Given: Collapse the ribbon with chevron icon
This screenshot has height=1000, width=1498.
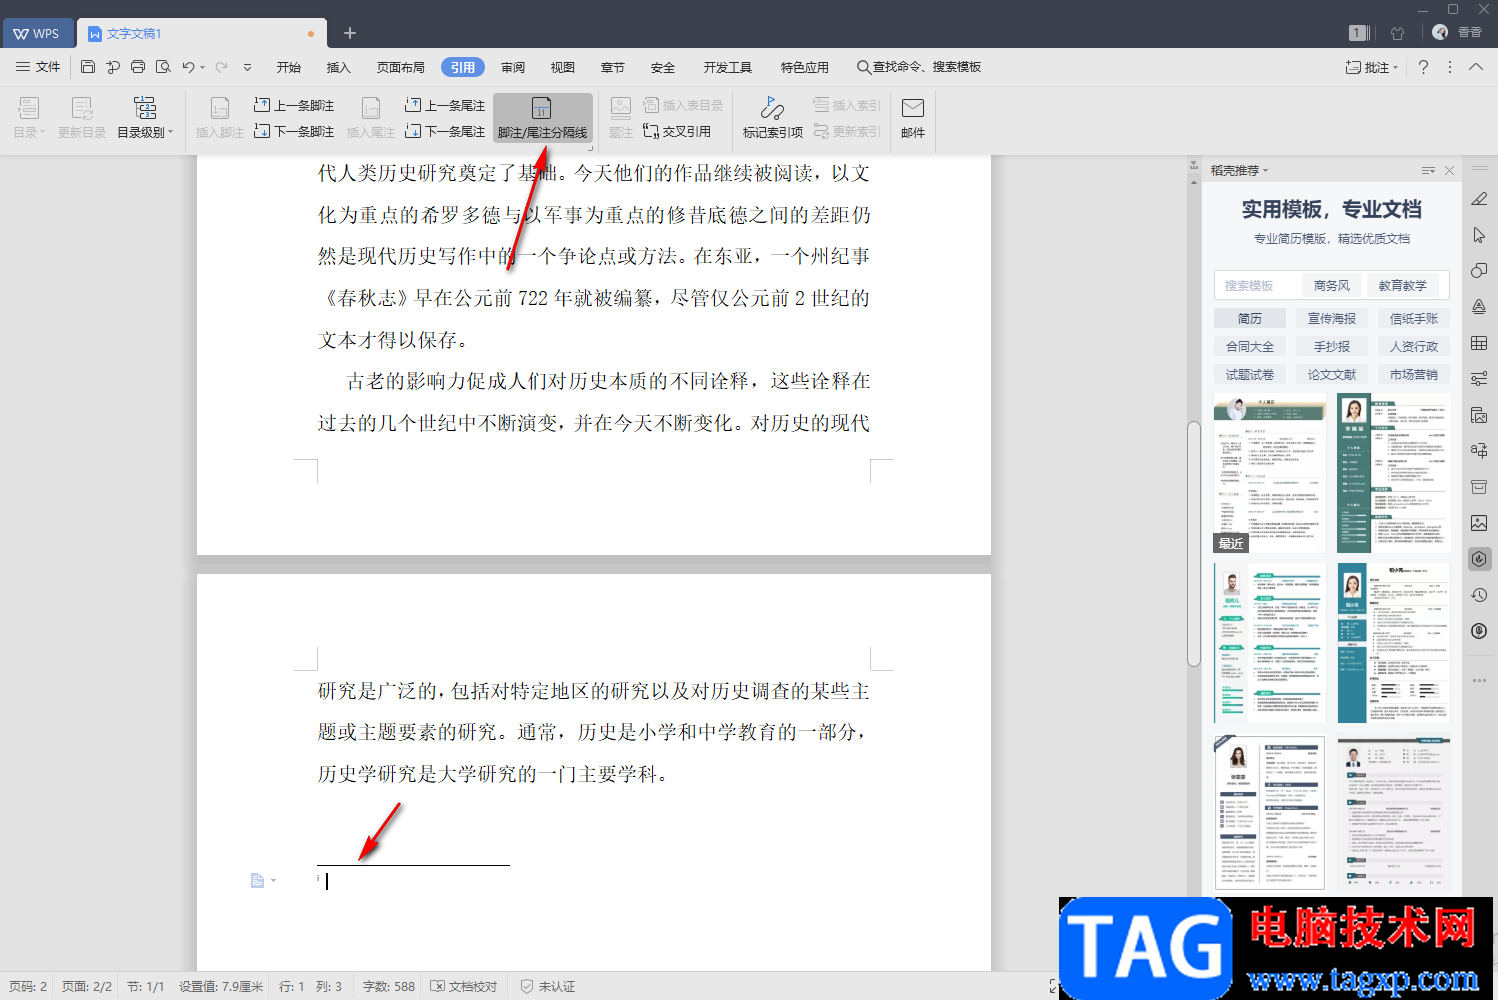Looking at the screenshot, I should [x=1476, y=67].
